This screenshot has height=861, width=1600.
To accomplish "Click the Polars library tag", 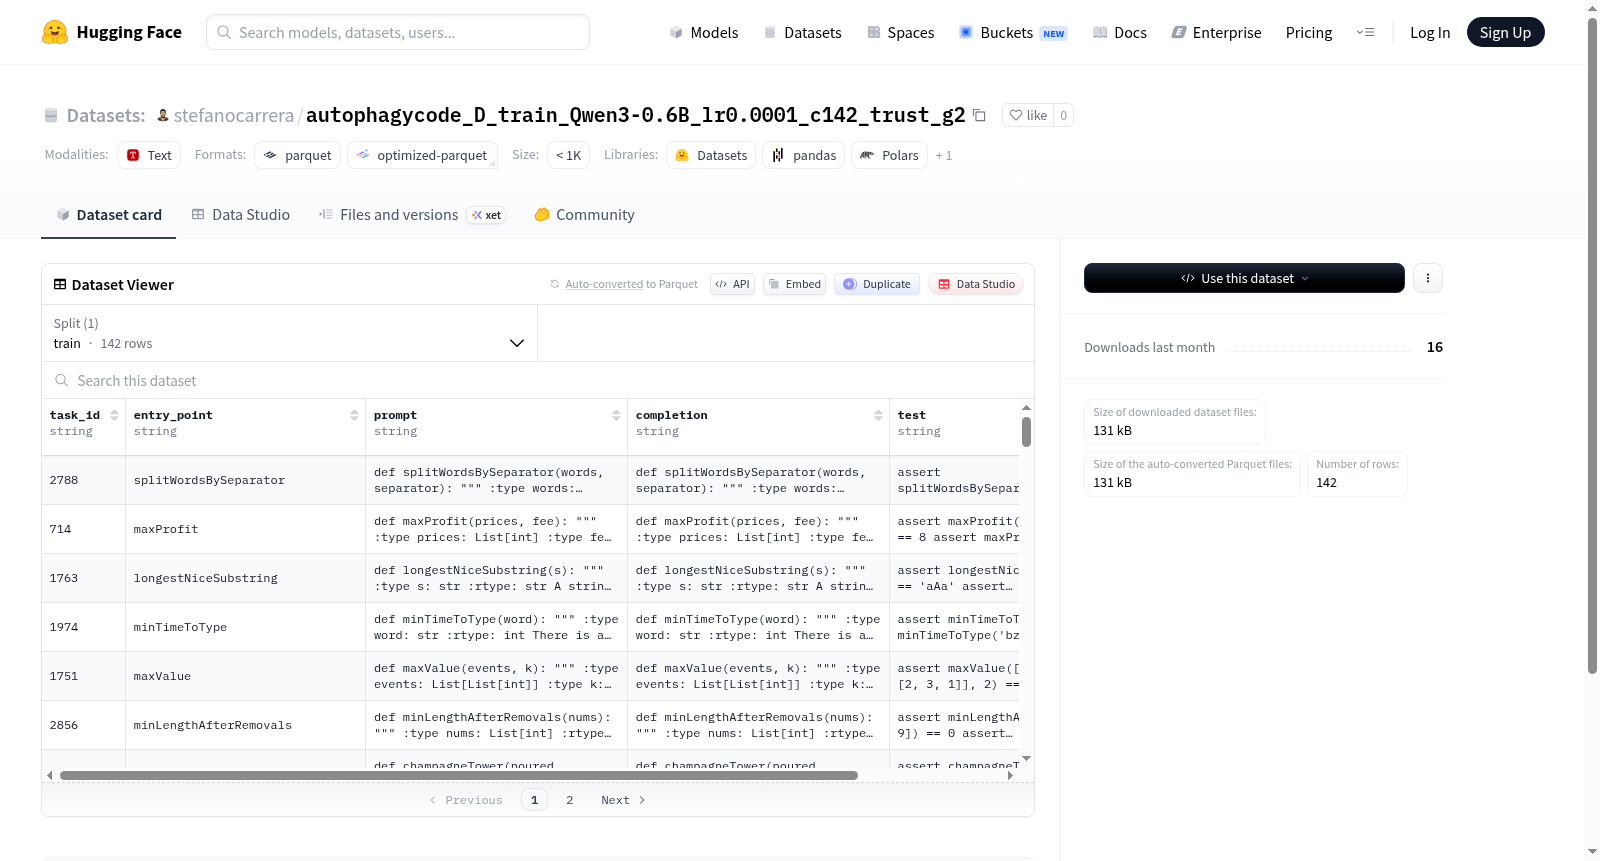I will (890, 155).
